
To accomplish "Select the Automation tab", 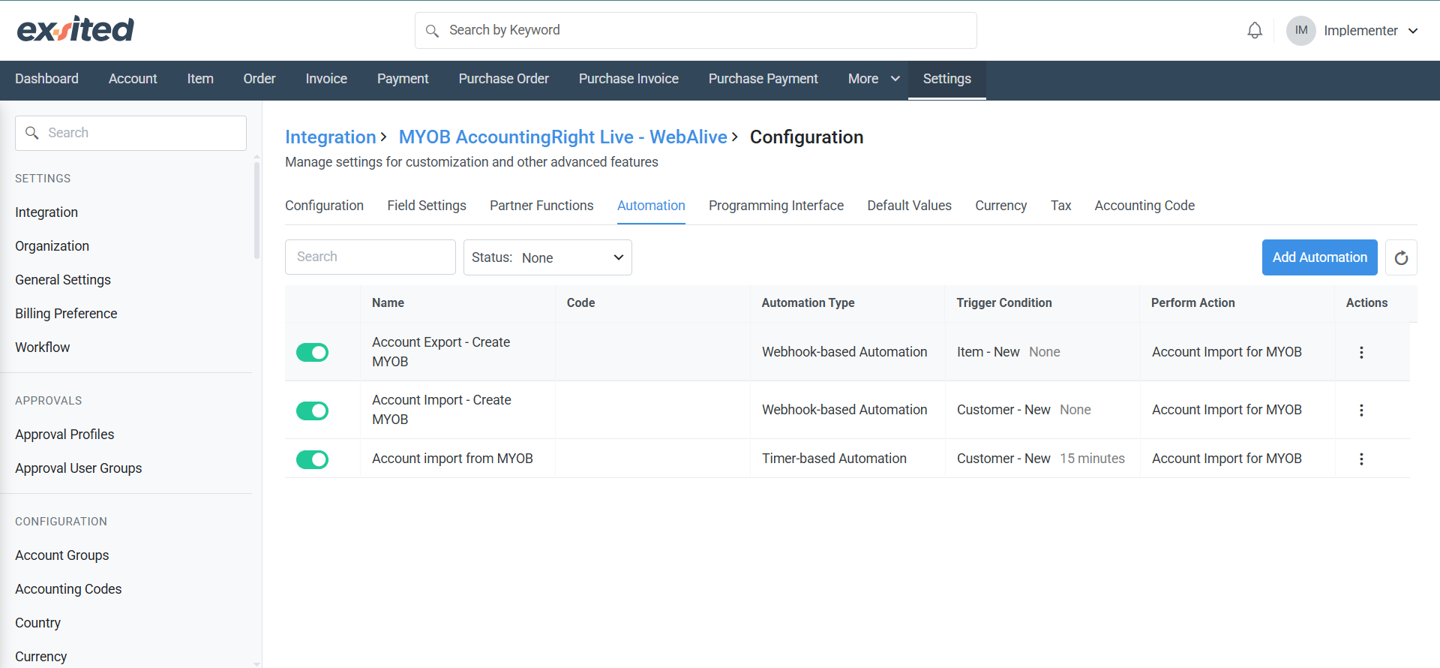I will click(651, 206).
